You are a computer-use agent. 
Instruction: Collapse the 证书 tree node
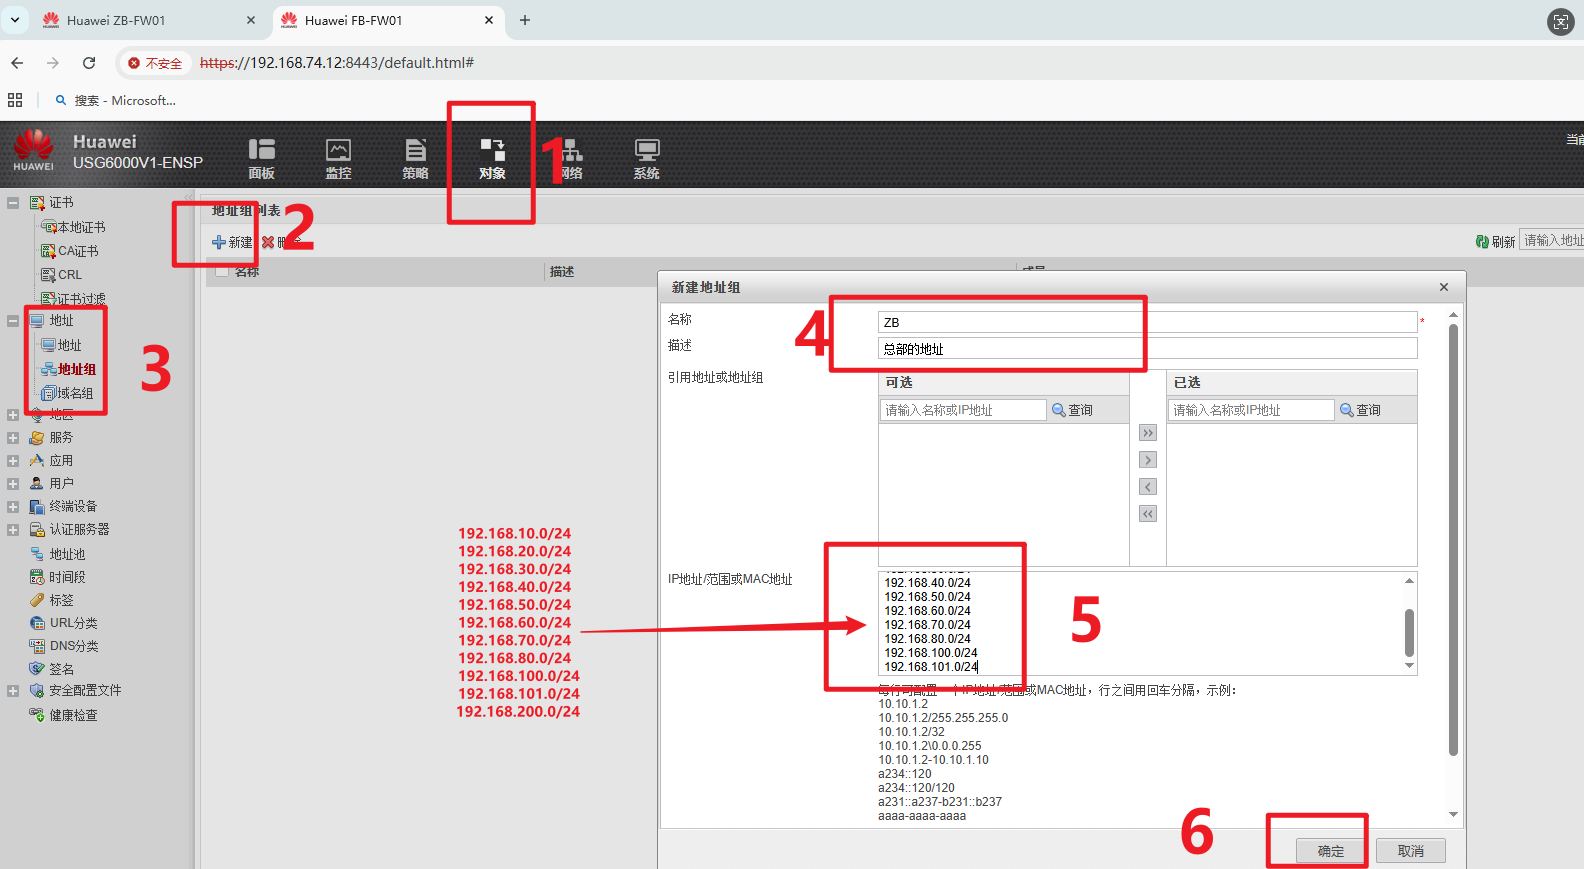click(13, 203)
